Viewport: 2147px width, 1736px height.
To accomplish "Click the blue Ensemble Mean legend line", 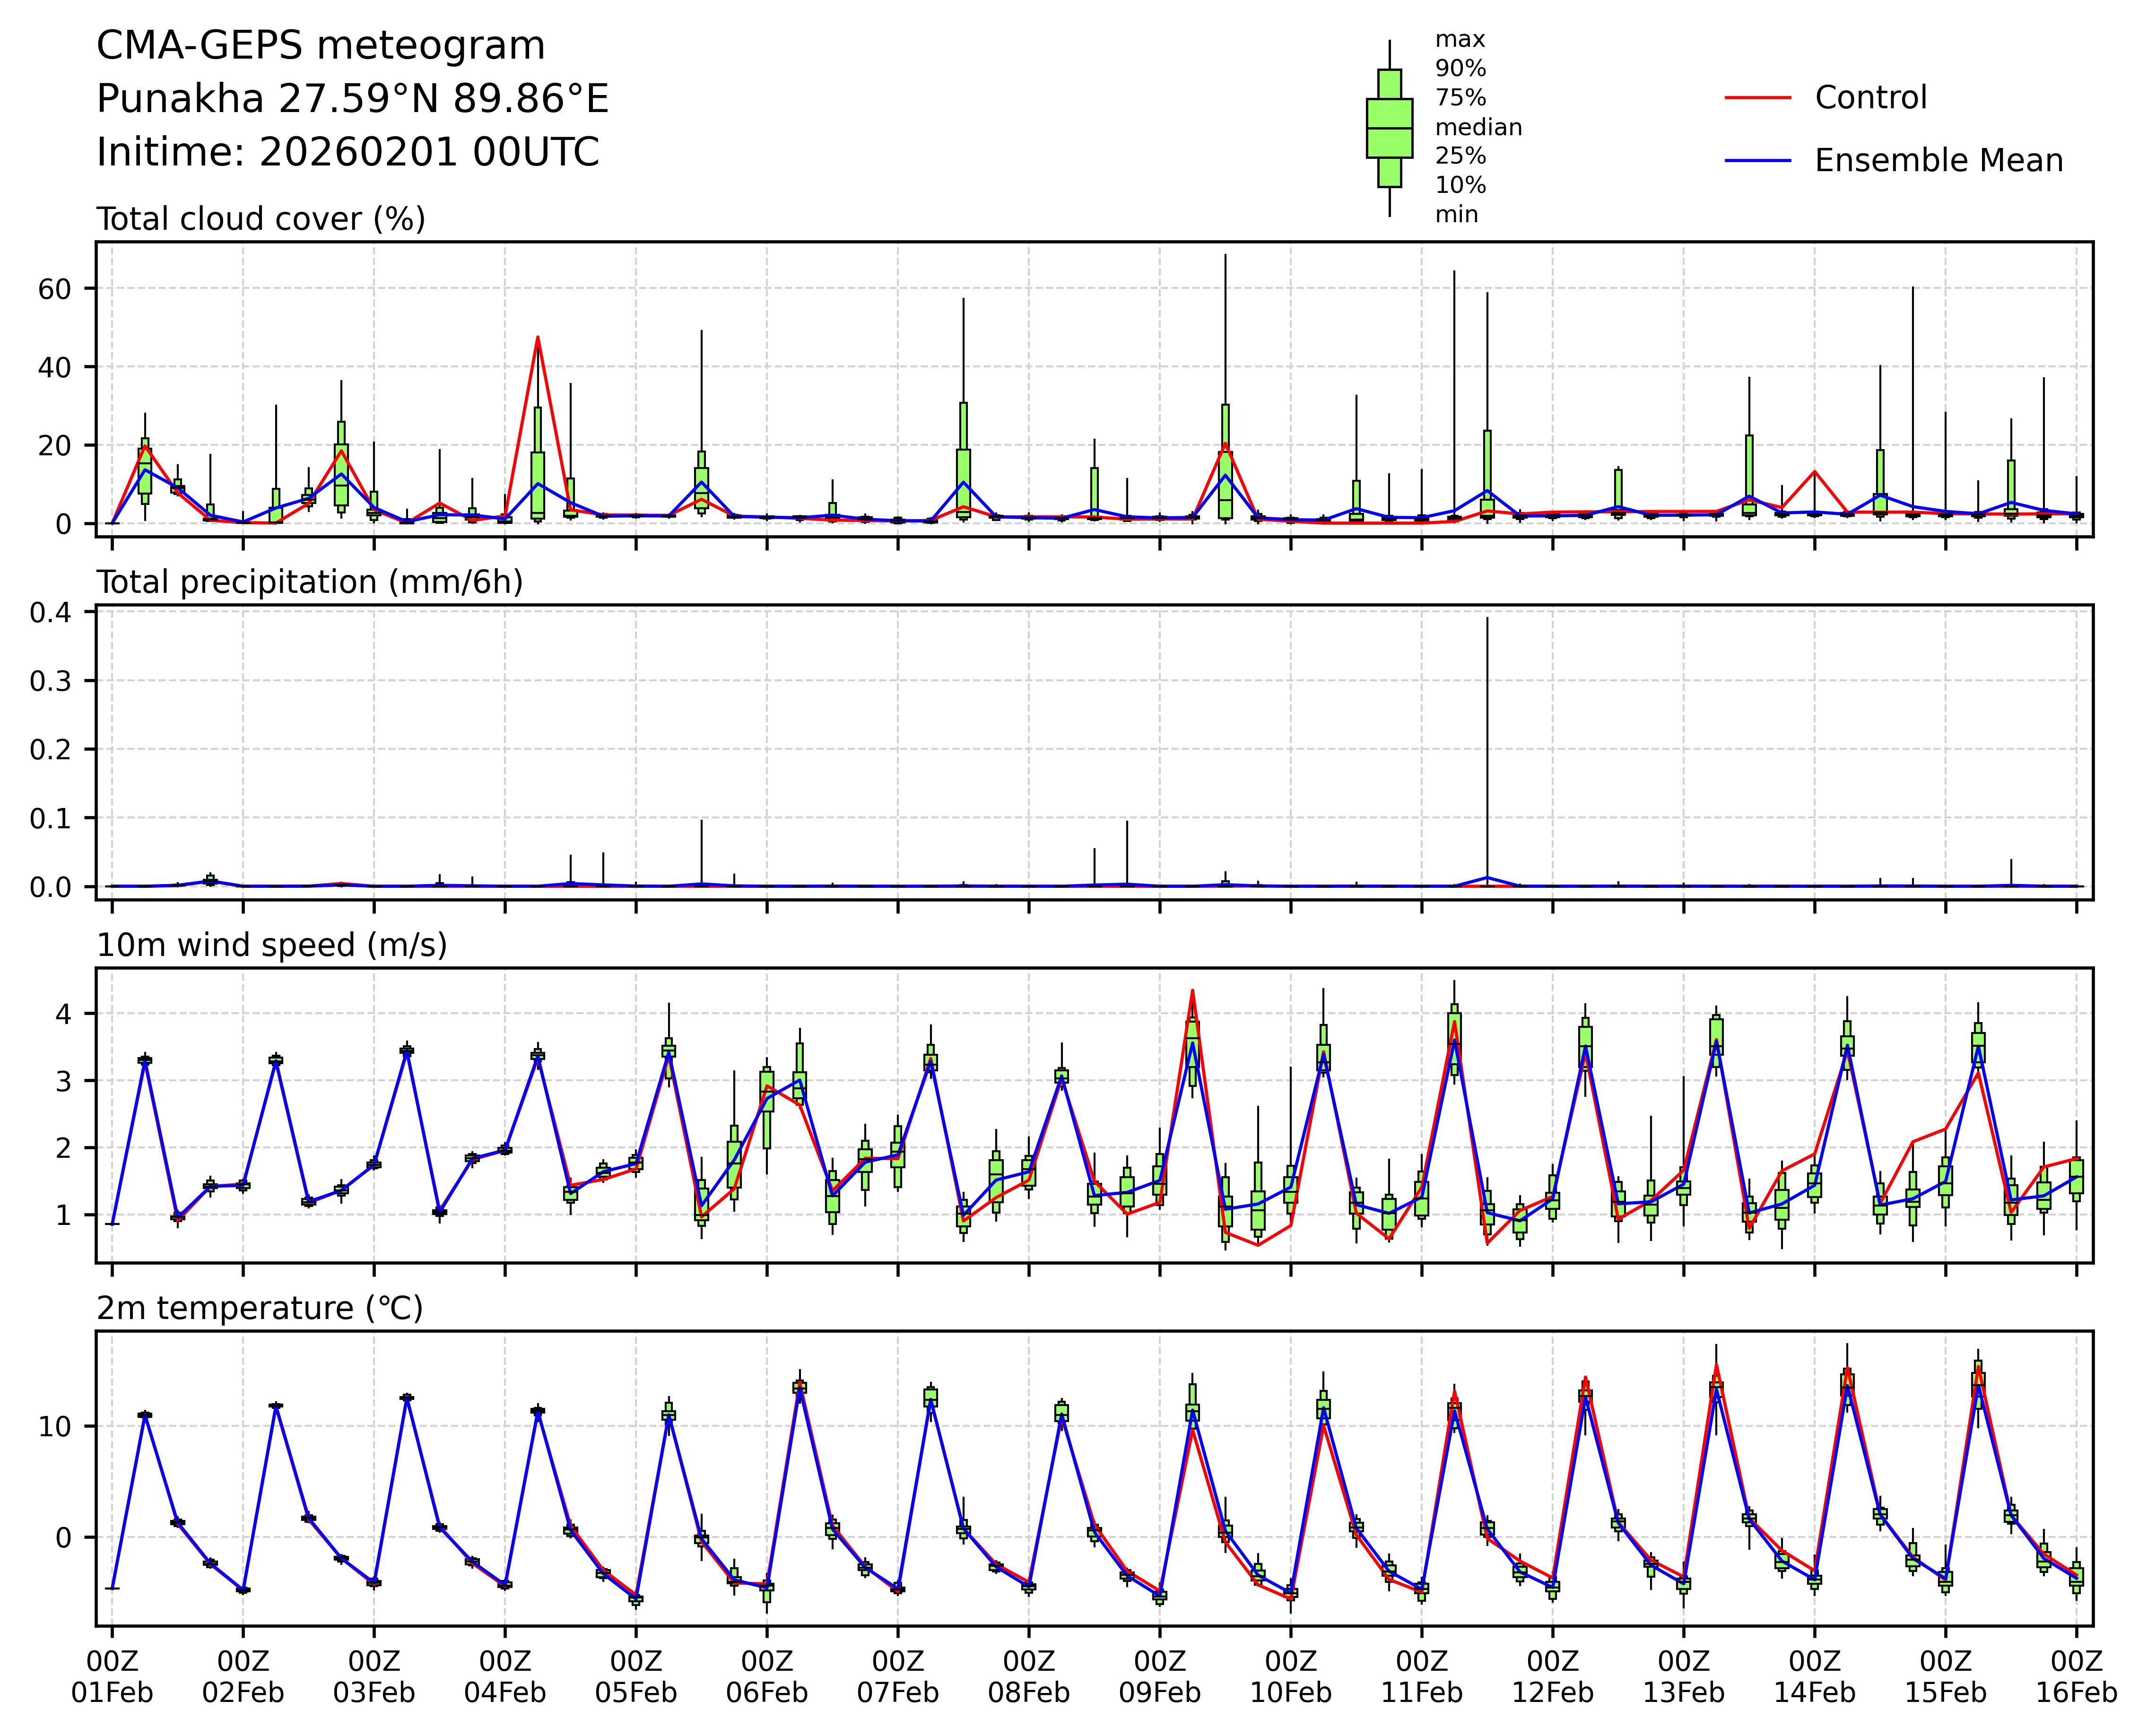I will point(1757,160).
